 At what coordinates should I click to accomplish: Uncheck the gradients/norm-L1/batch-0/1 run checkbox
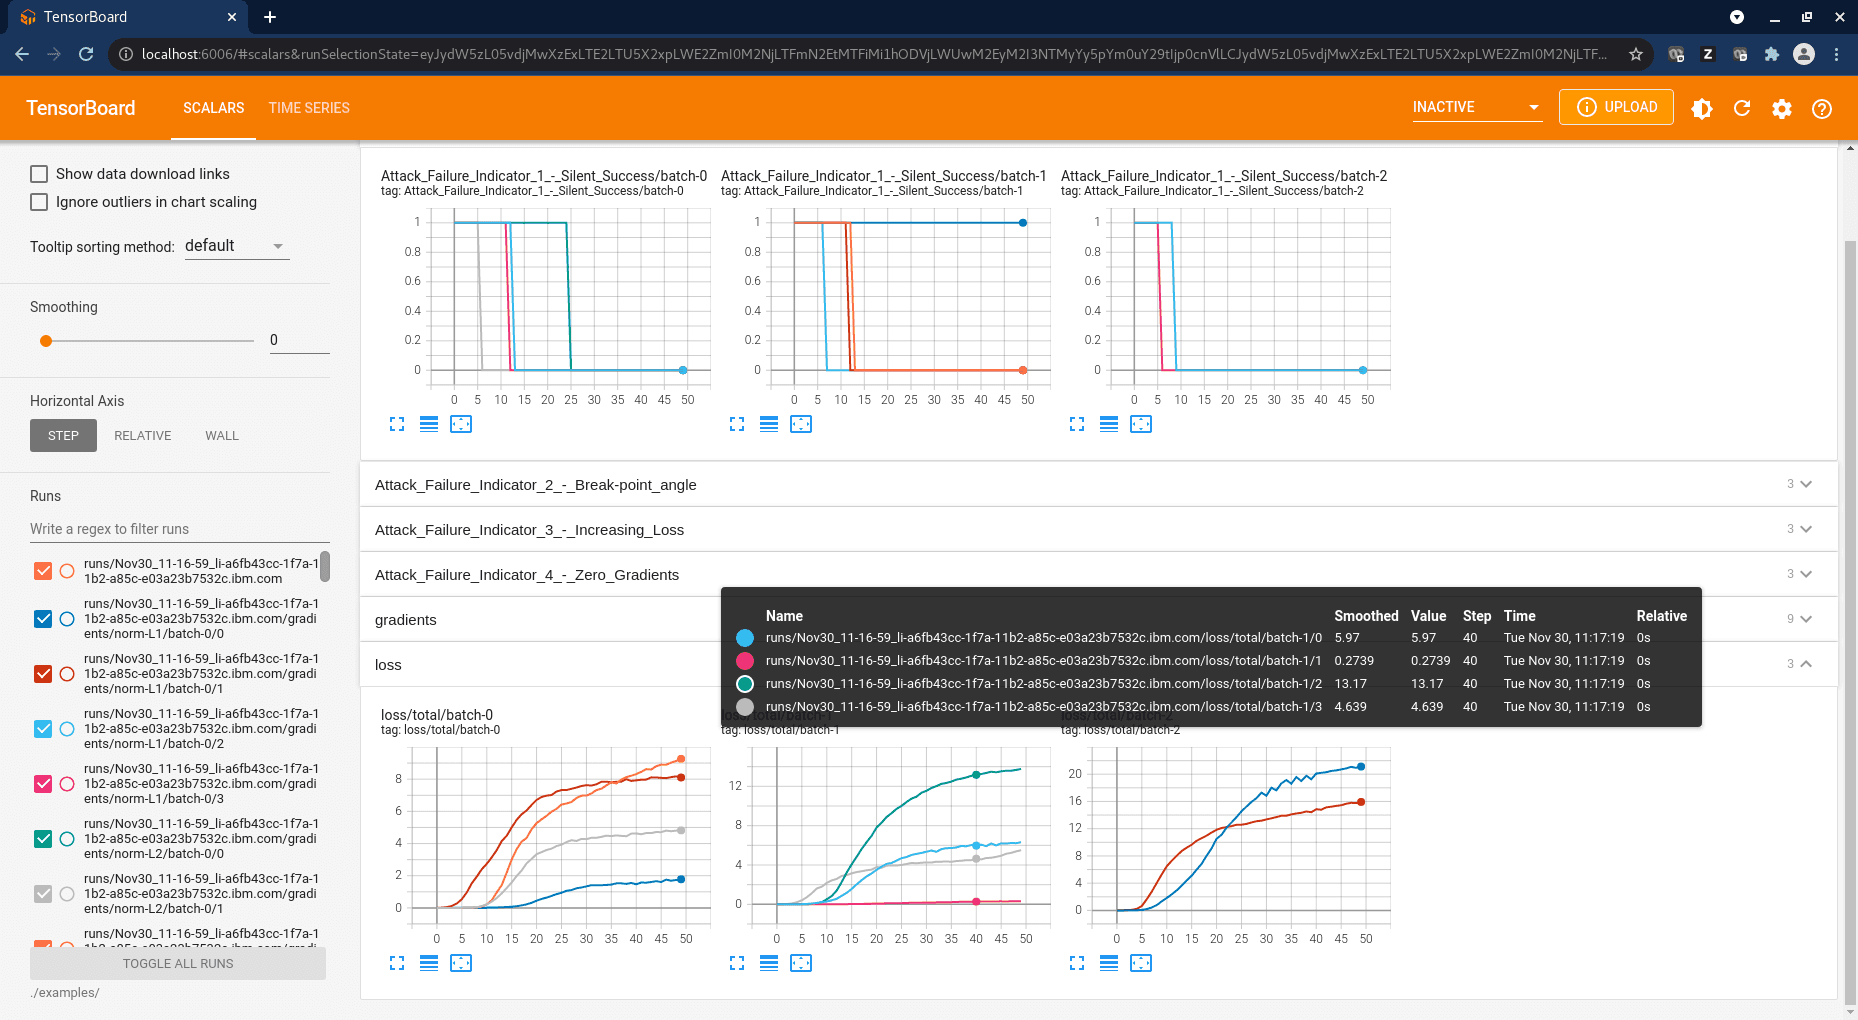[x=43, y=674]
